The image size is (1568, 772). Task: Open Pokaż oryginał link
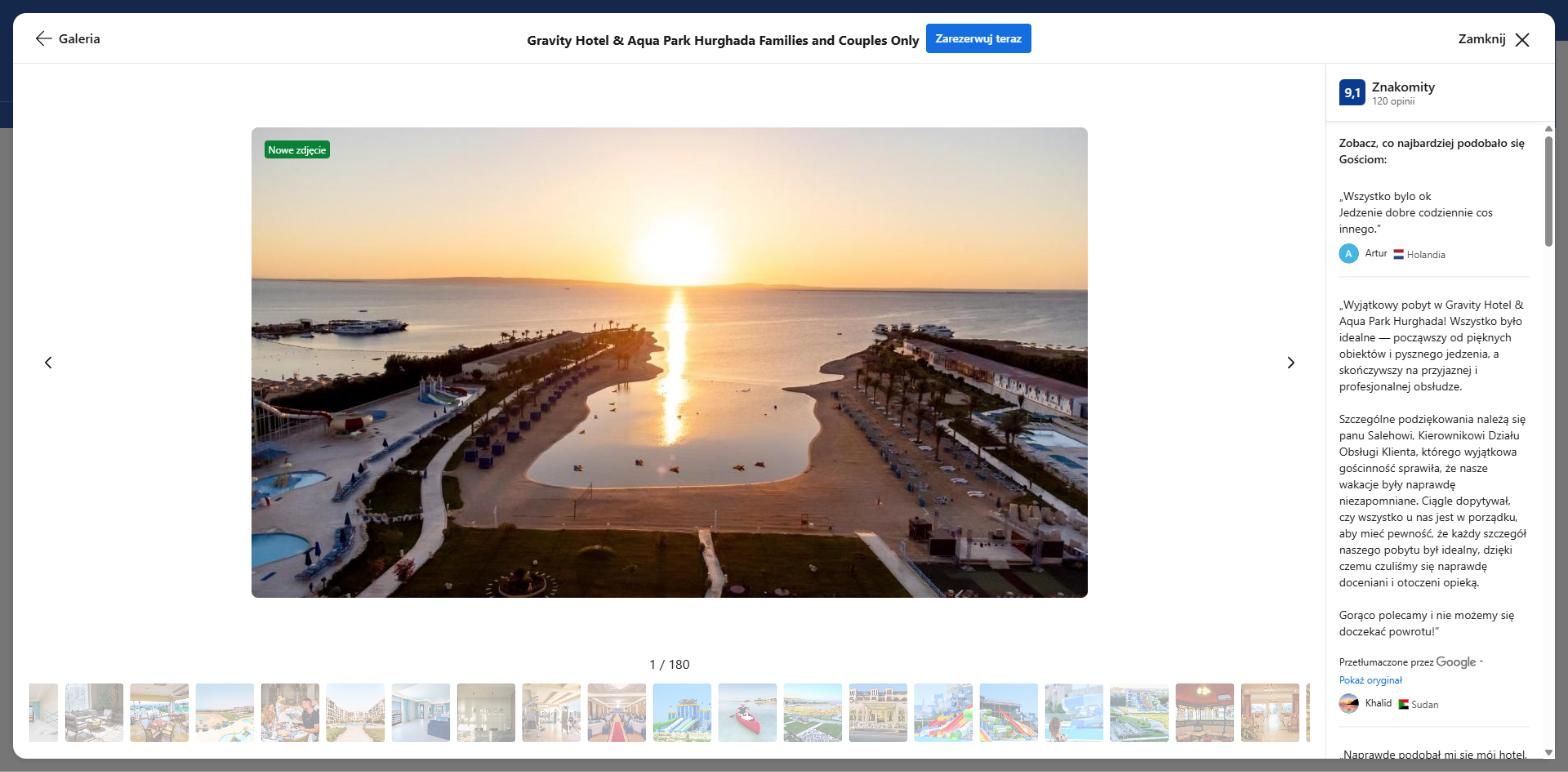(1370, 680)
